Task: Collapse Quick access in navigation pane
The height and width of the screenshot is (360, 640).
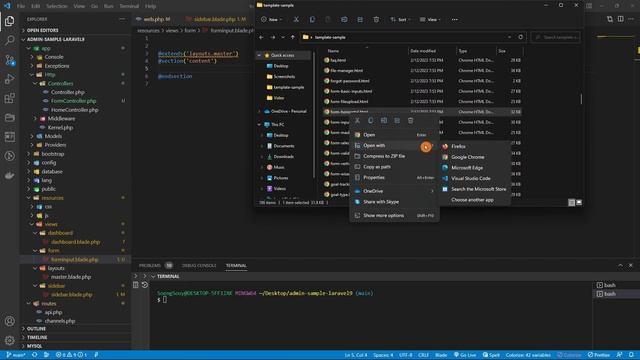Action: [259, 55]
